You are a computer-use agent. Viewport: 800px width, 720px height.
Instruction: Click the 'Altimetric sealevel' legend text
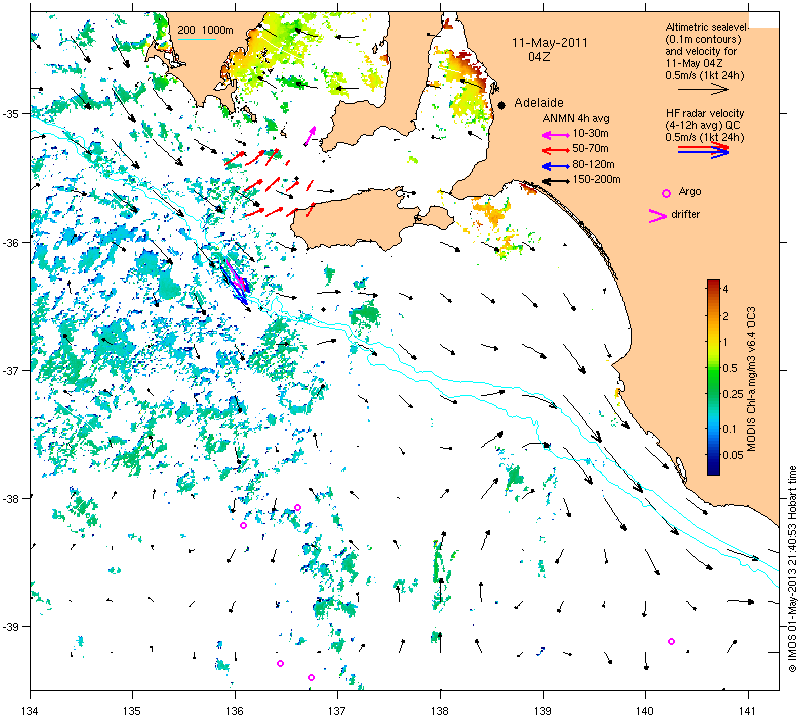707,27
